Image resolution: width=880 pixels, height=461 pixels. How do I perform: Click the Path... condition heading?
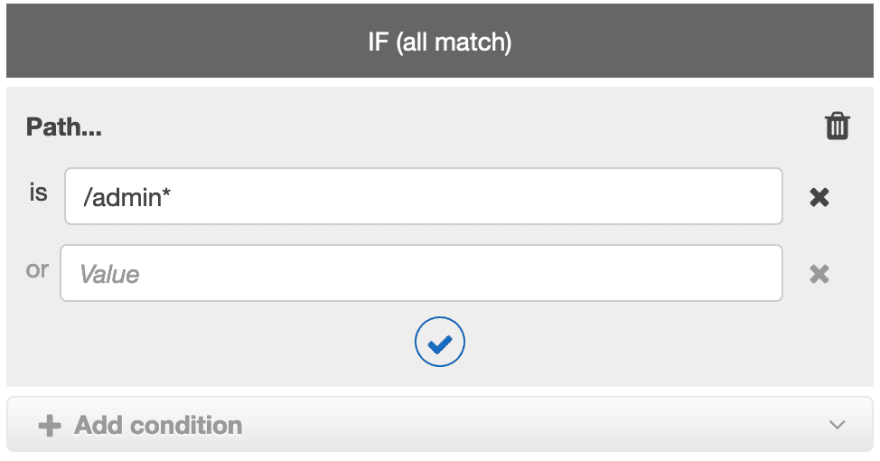(x=63, y=127)
